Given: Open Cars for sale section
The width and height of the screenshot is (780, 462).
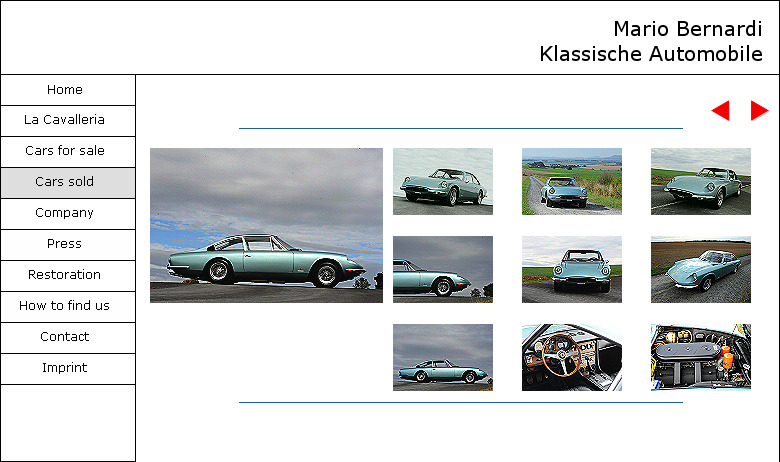Looking at the screenshot, I should (x=68, y=152).
